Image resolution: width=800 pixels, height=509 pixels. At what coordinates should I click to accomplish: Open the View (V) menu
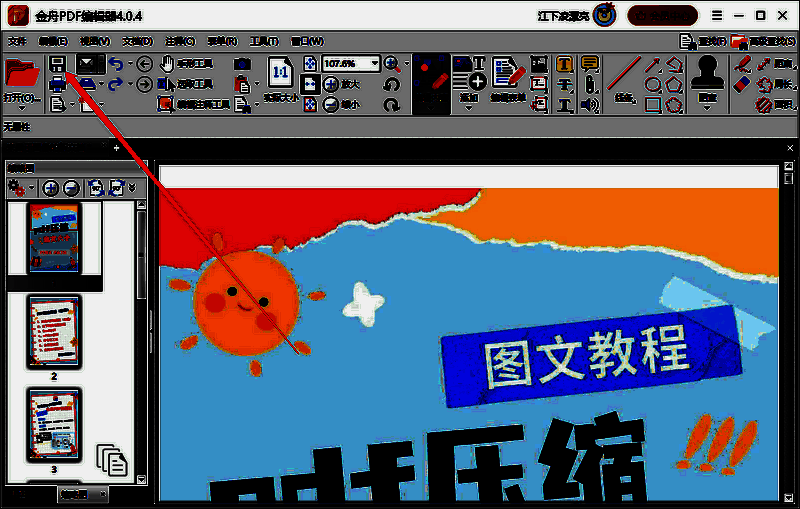tap(95, 41)
